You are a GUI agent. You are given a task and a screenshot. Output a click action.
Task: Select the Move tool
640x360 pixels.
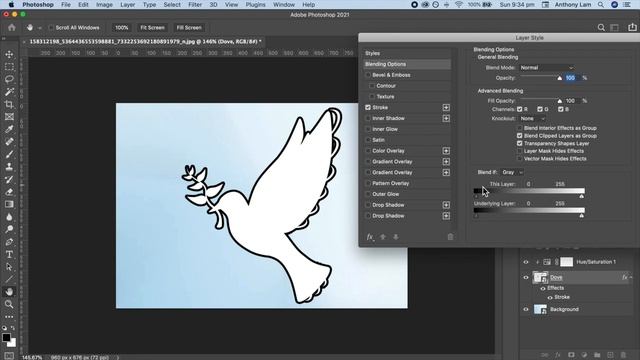(x=9, y=54)
